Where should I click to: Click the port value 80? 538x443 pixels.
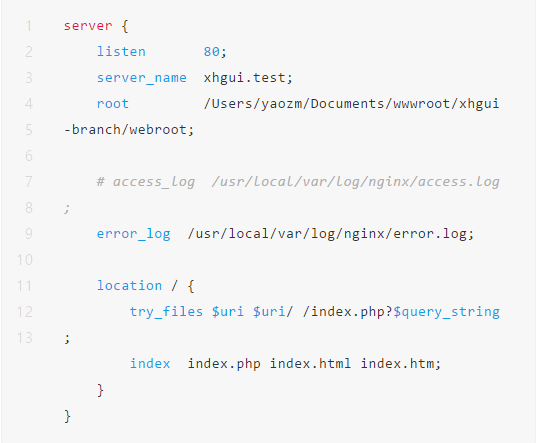tap(211, 52)
